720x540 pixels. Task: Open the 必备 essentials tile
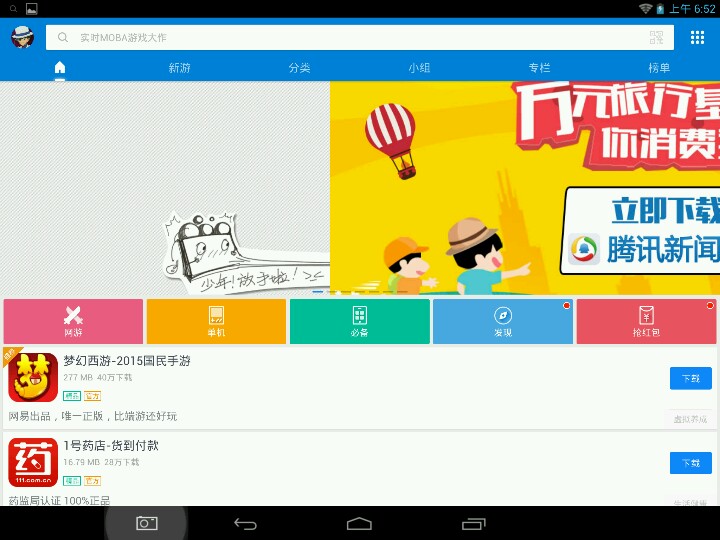[x=360, y=321]
